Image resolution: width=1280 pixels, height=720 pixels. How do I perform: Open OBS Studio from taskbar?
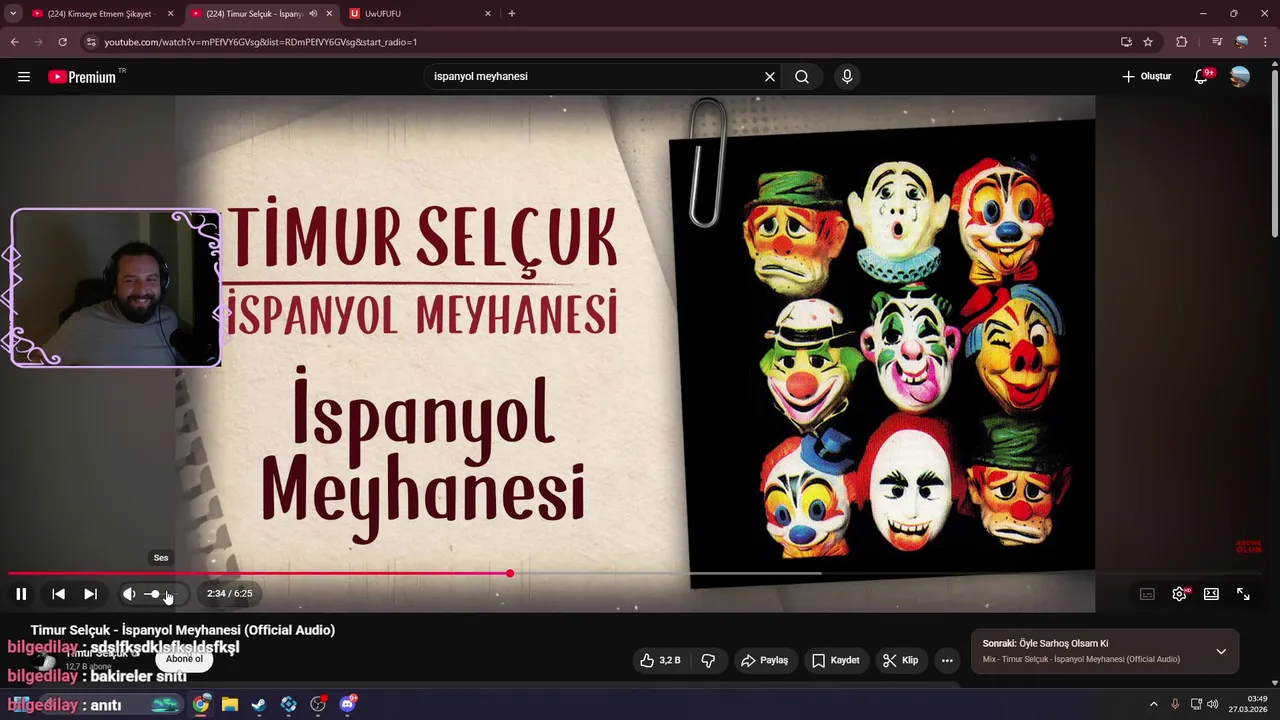[x=318, y=704]
